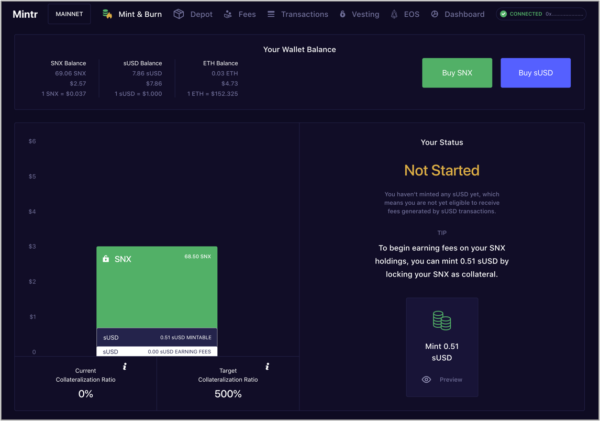Click the 0.03 ETH value
The width and height of the screenshot is (600, 421).
point(225,73)
